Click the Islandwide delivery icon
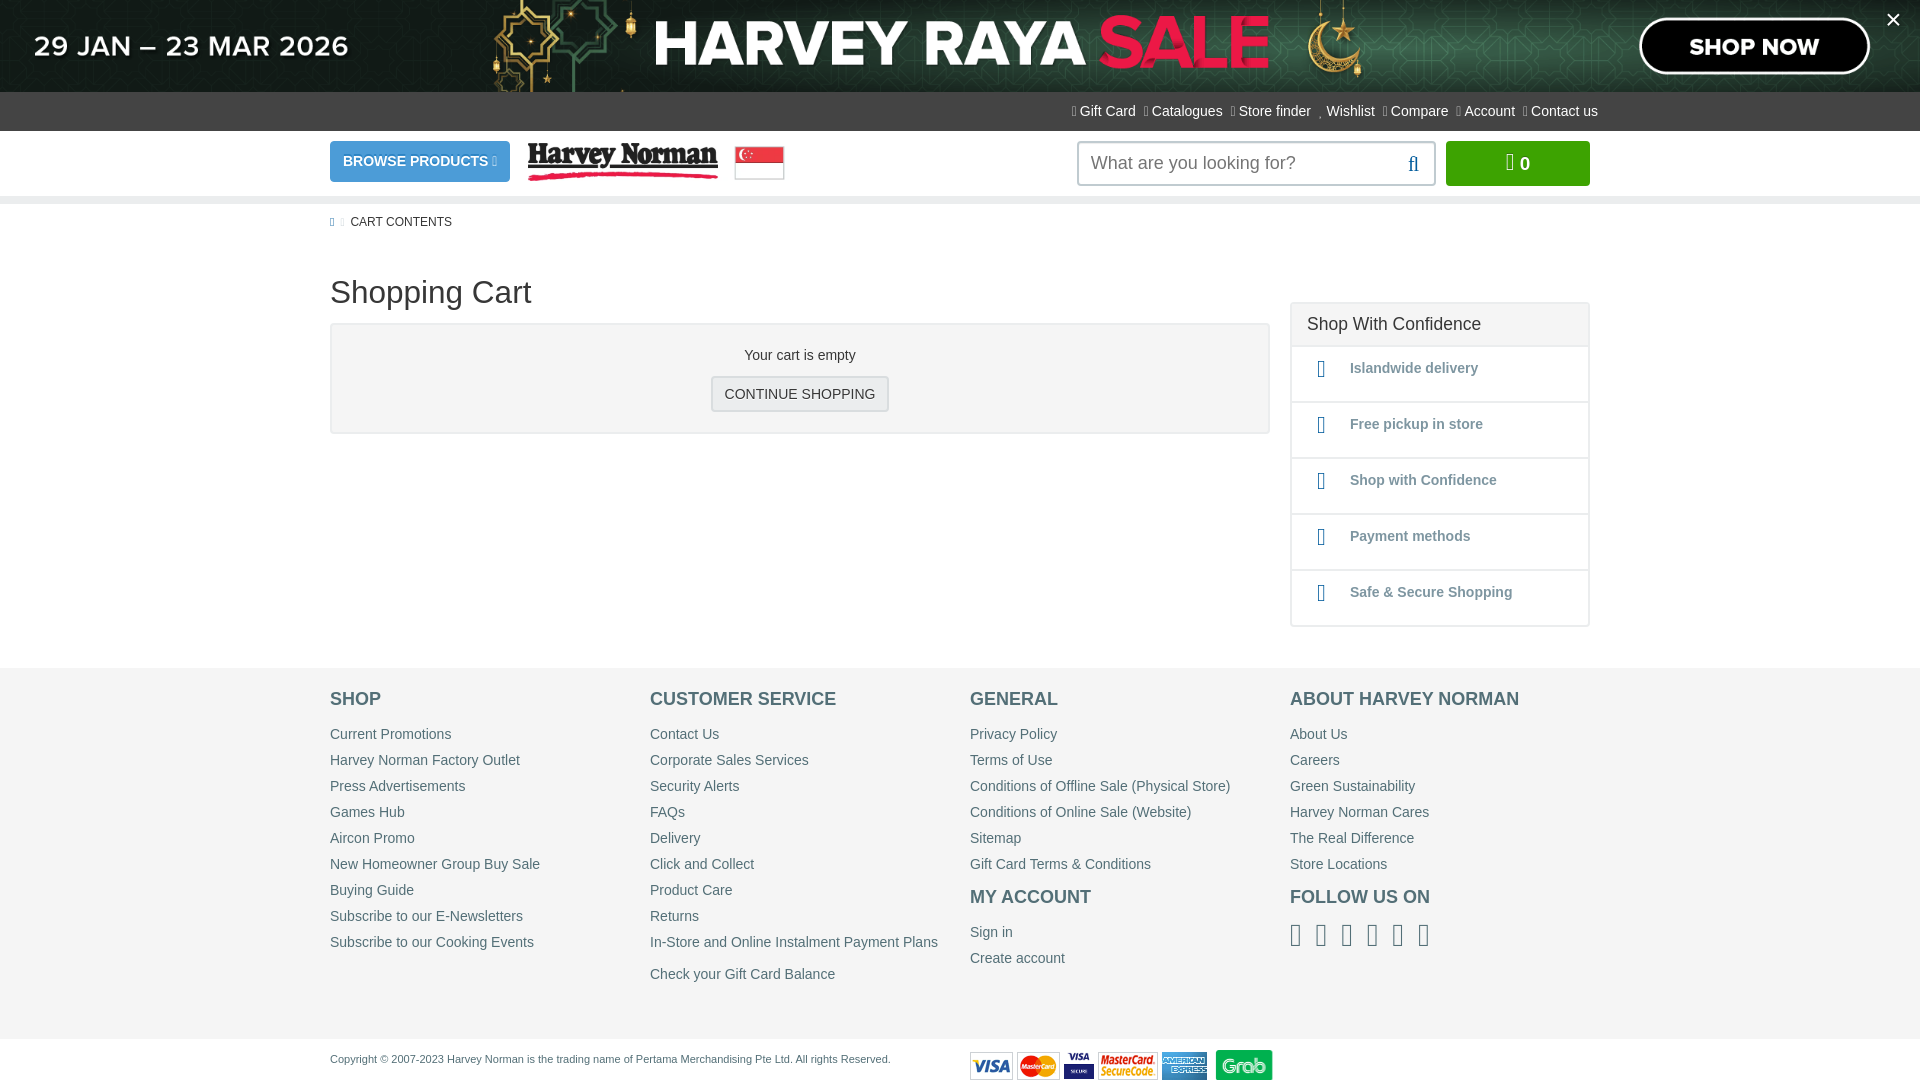Viewport: 1920px width, 1080px height. click(x=1321, y=369)
